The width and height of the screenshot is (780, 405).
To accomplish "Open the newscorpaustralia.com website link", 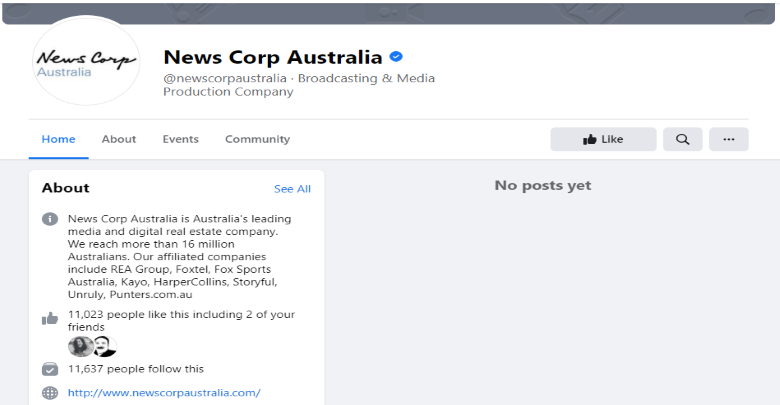I will tap(164, 393).
